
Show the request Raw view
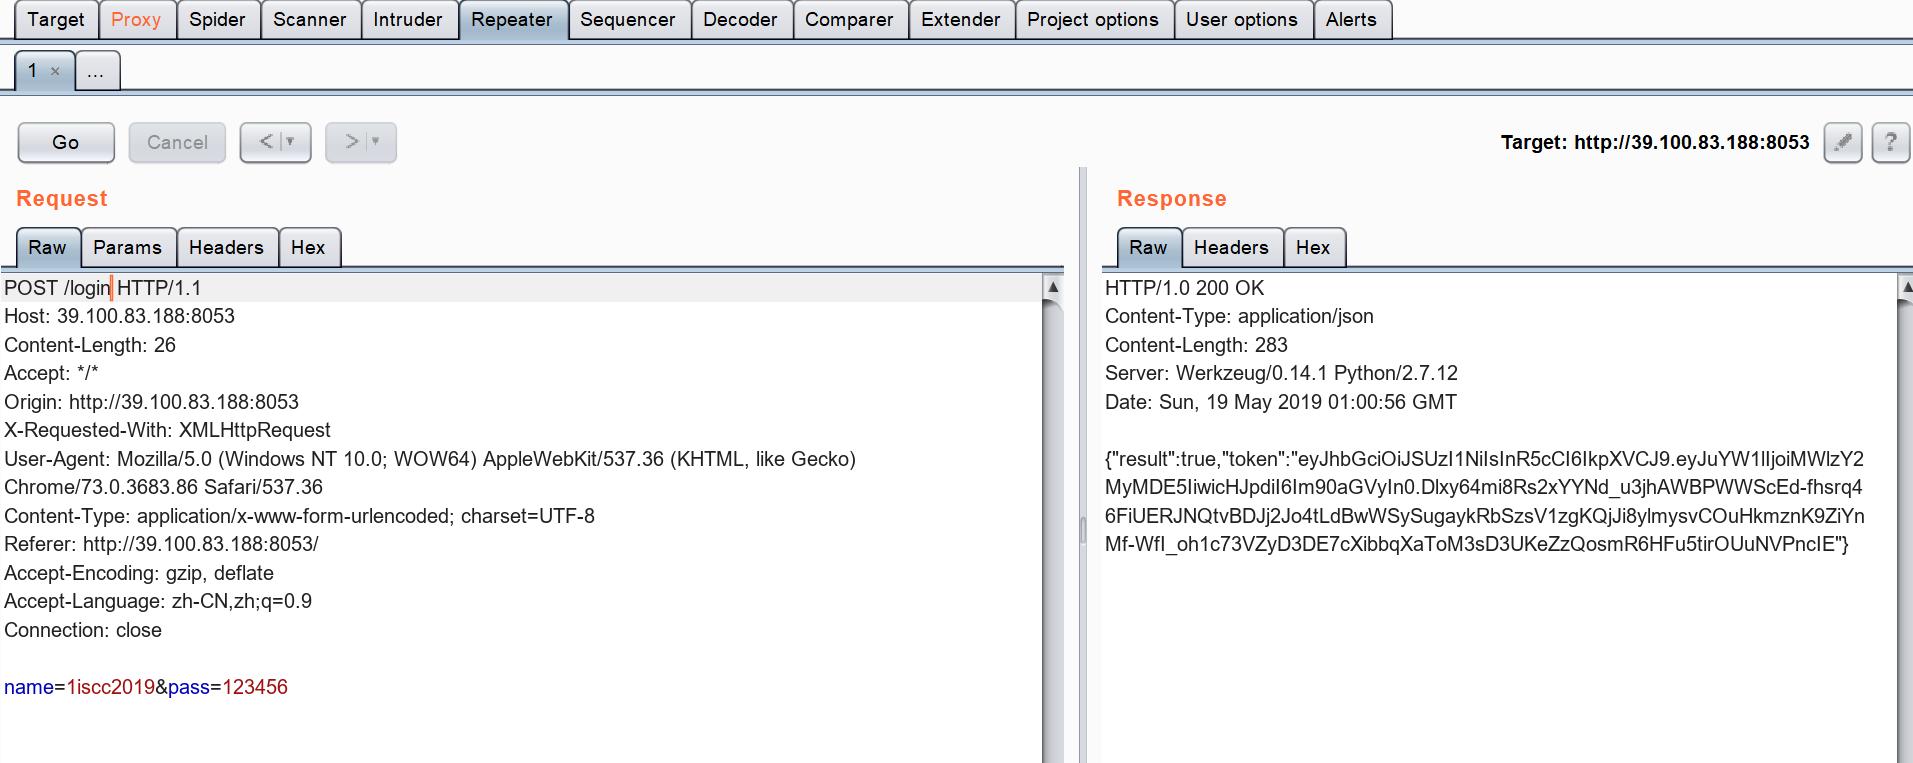pos(47,248)
